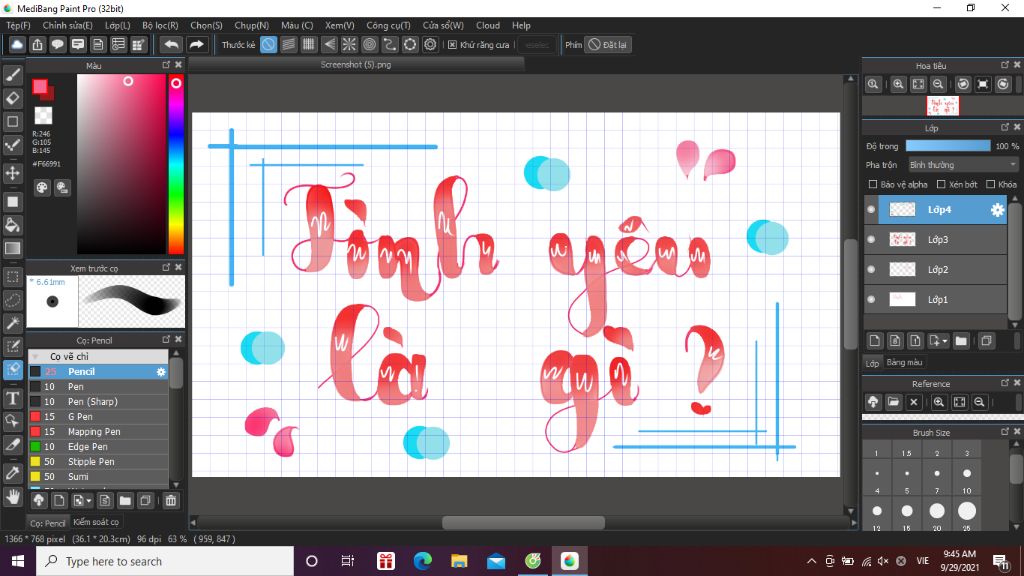The height and width of the screenshot is (576, 1024).
Task: Select the Hand pan tool
Action: 12,498
